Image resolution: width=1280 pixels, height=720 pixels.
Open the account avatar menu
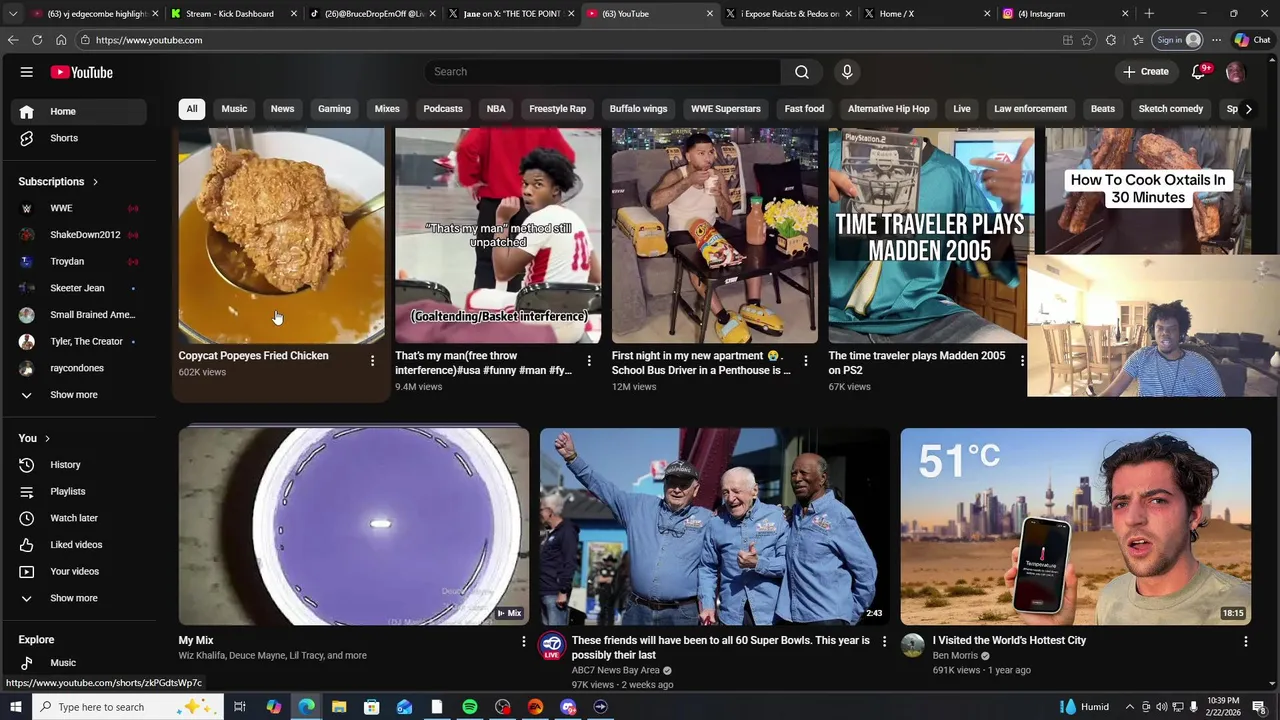tap(1235, 72)
